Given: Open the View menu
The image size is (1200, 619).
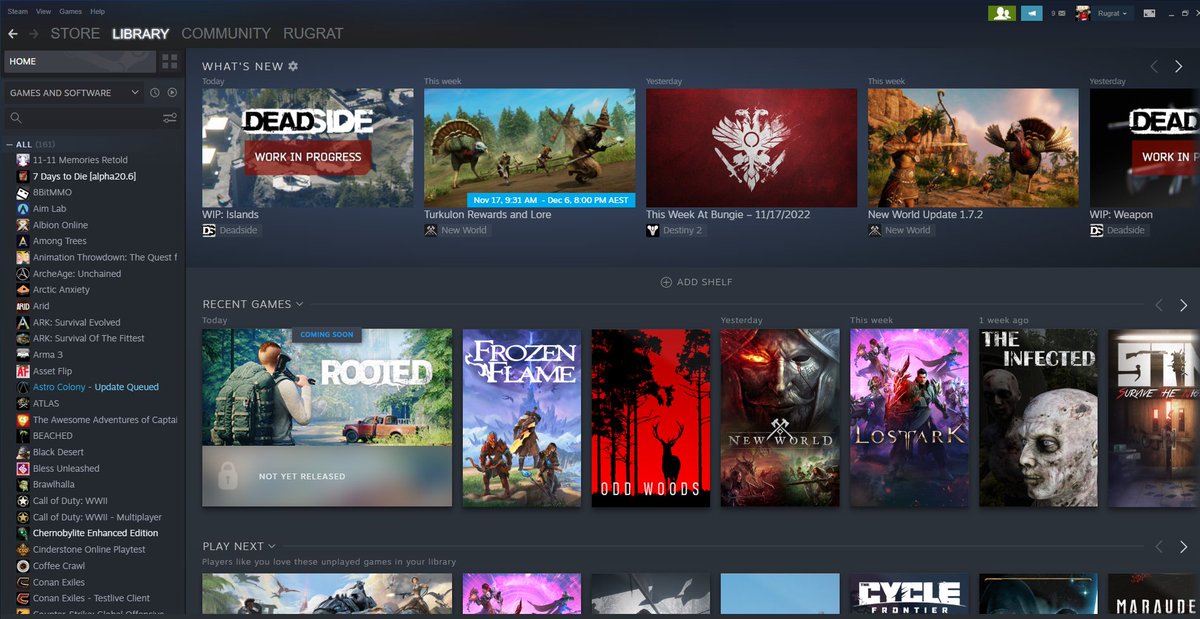Looking at the screenshot, I should [x=43, y=11].
